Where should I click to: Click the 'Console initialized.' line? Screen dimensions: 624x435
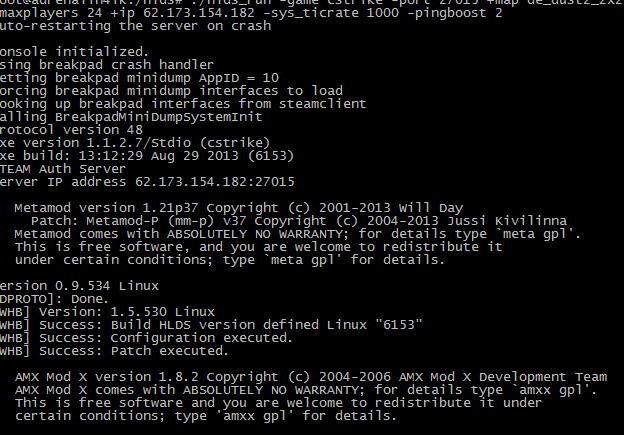tap(74, 52)
